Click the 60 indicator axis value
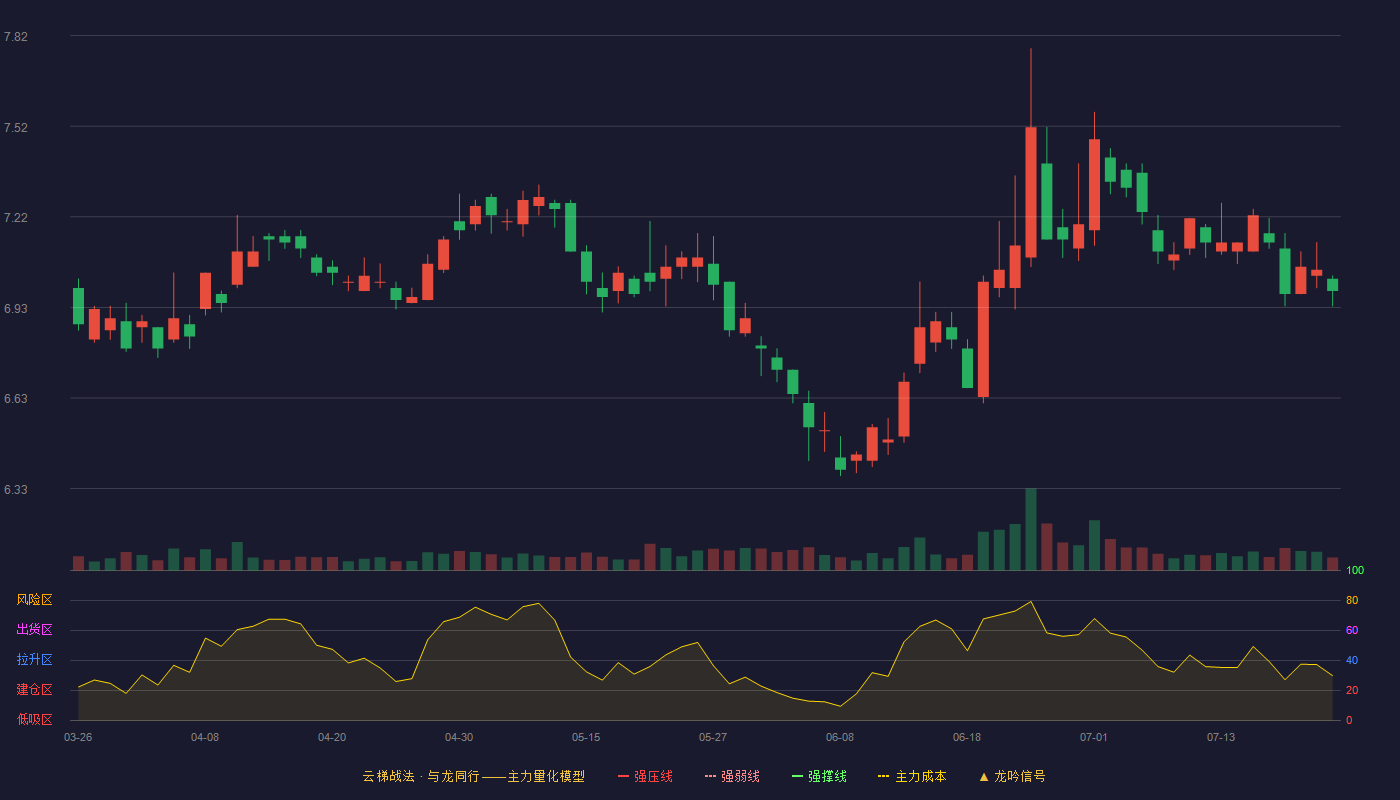This screenshot has width=1400, height=800. click(x=1352, y=630)
